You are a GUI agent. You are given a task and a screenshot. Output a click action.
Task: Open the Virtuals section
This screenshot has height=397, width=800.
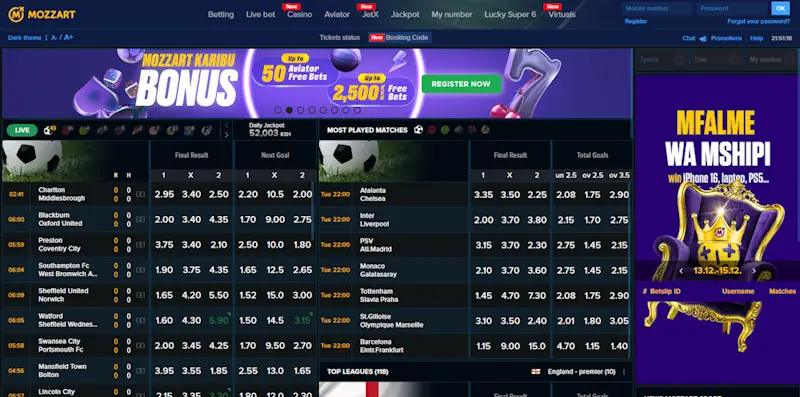562,14
